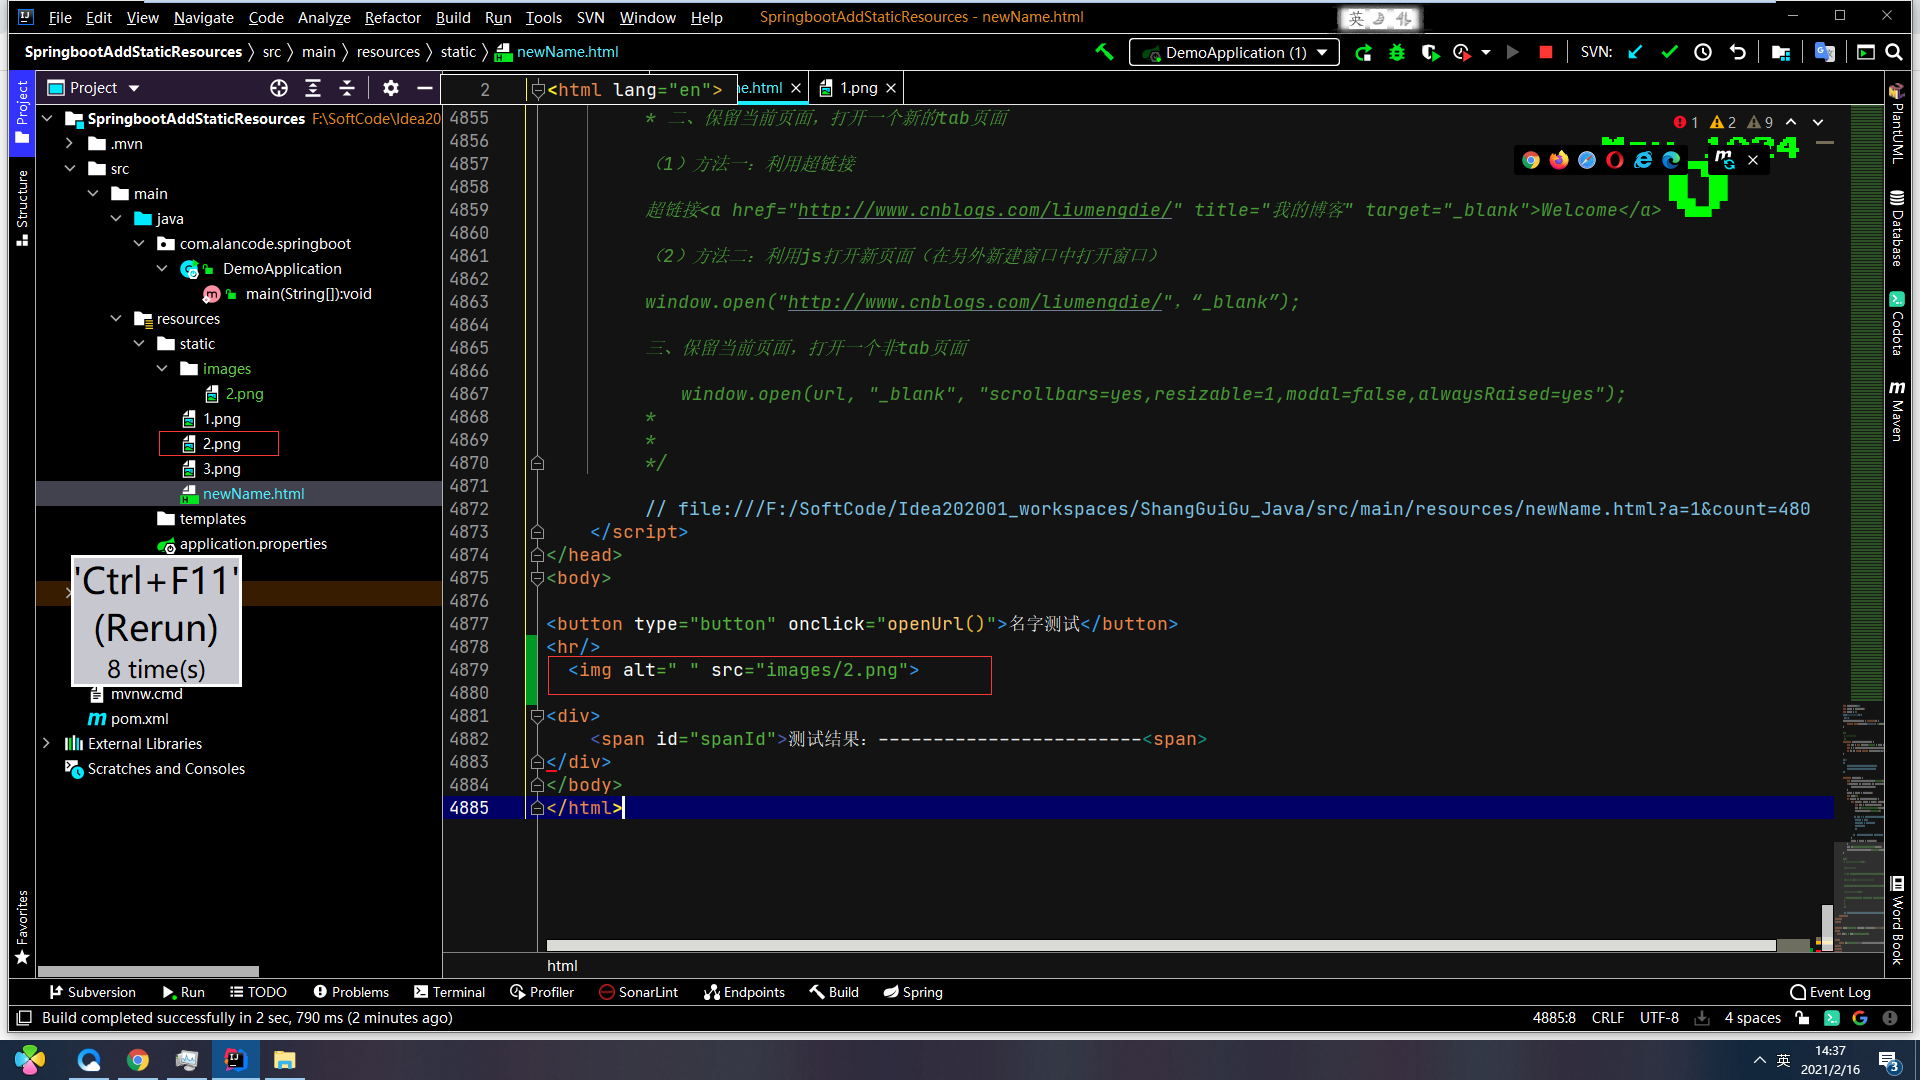Collapse the SpringbootAddStaticResources root node

click(x=47, y=119)
